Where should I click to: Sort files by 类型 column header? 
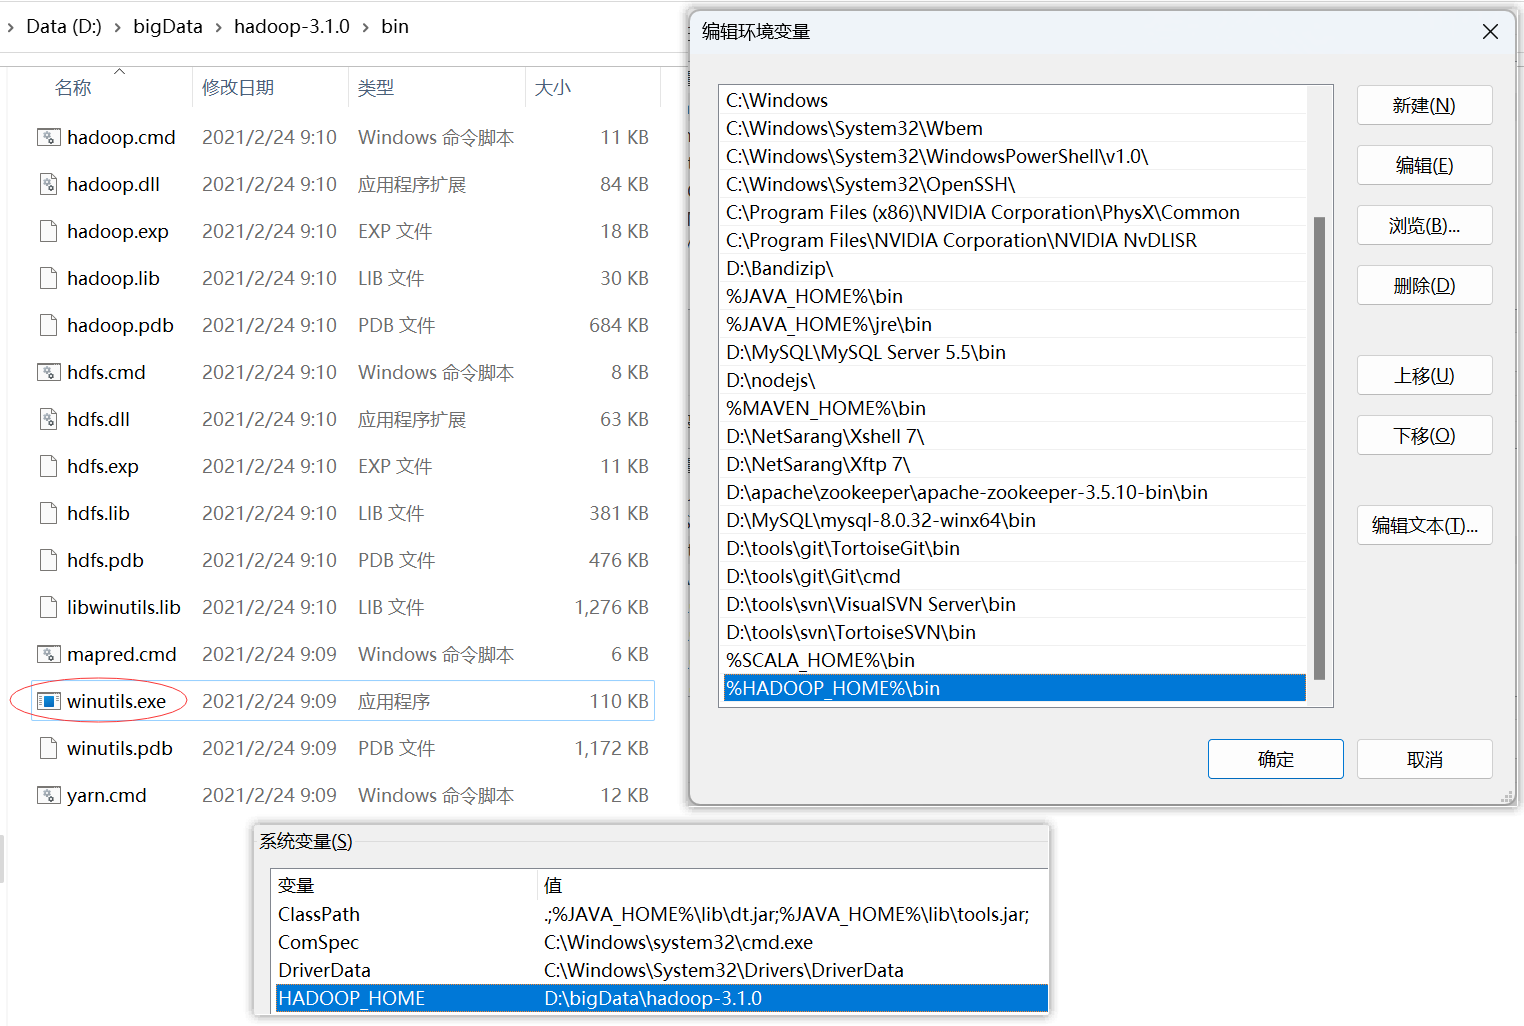coord(376,88)
